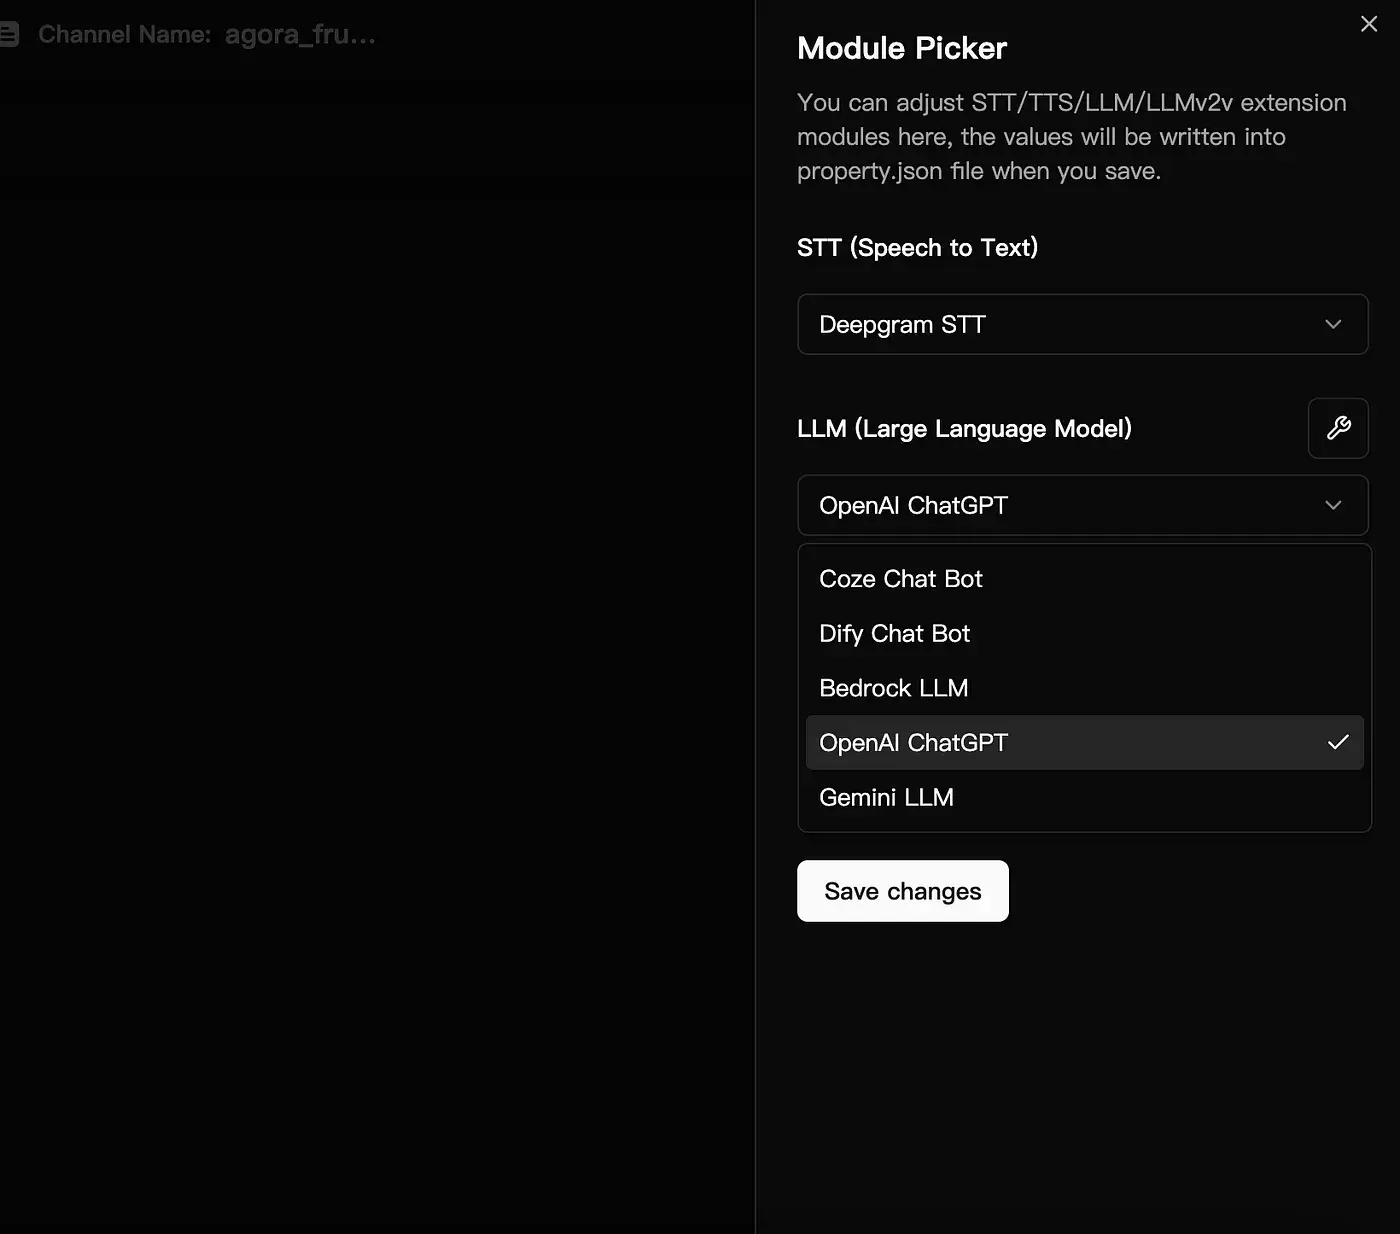Screen dimensions: 1400x1234
Task: Close the Module Picker panel
Action: point(1369,24)
